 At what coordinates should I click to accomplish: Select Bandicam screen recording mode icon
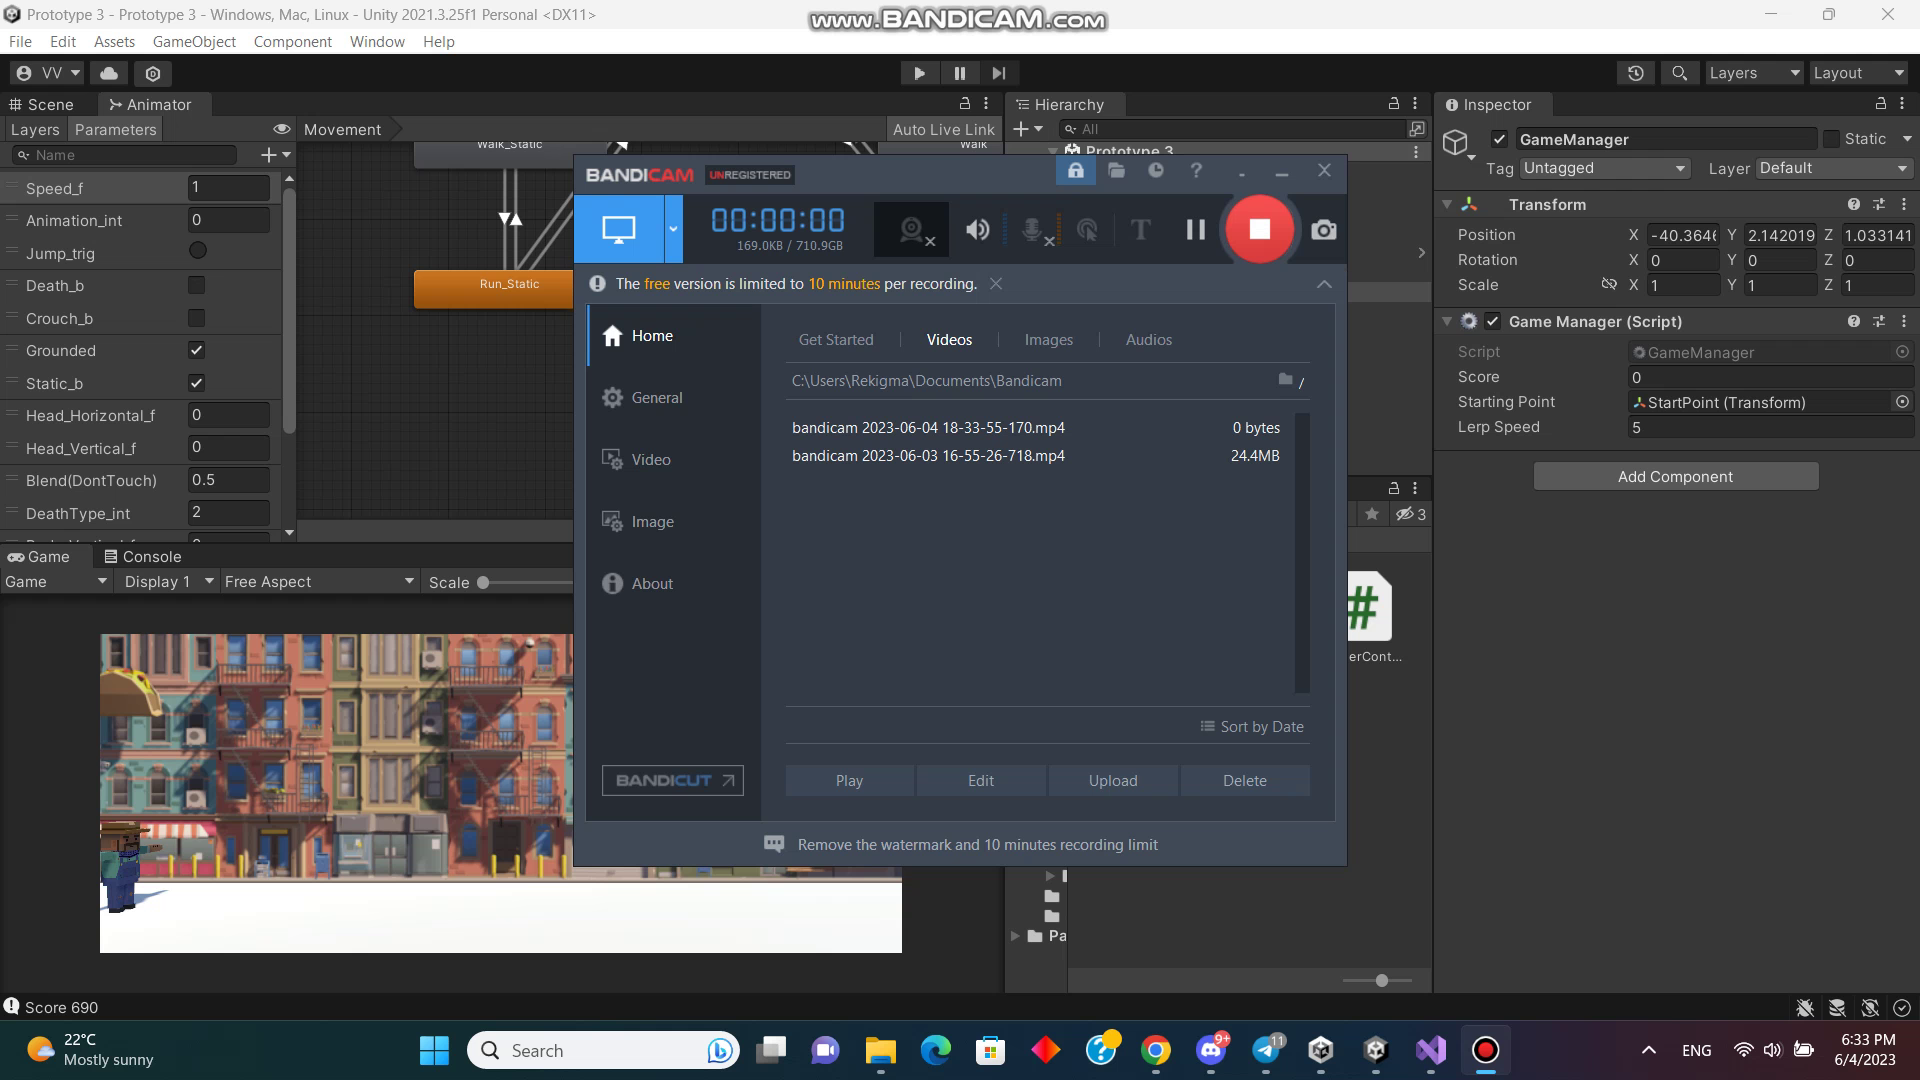pos(619,229)
